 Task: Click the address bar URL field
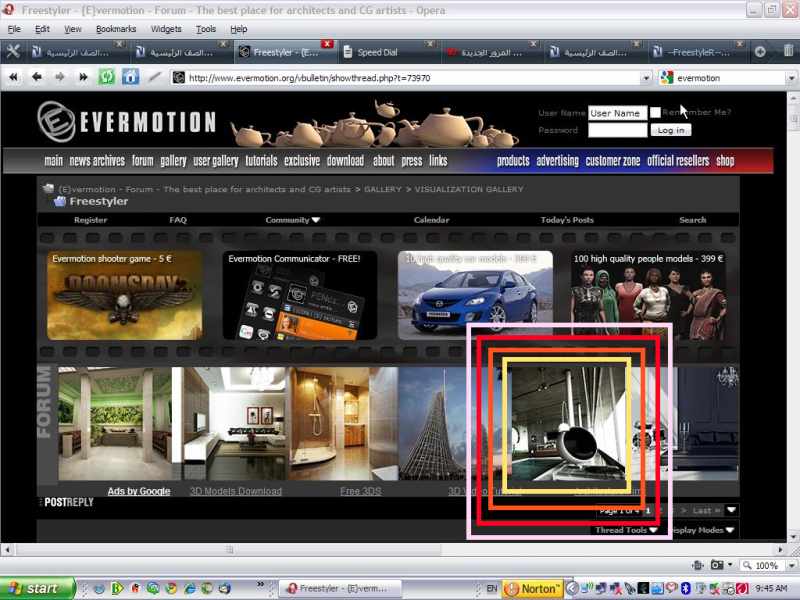click(x=412, y=78)
